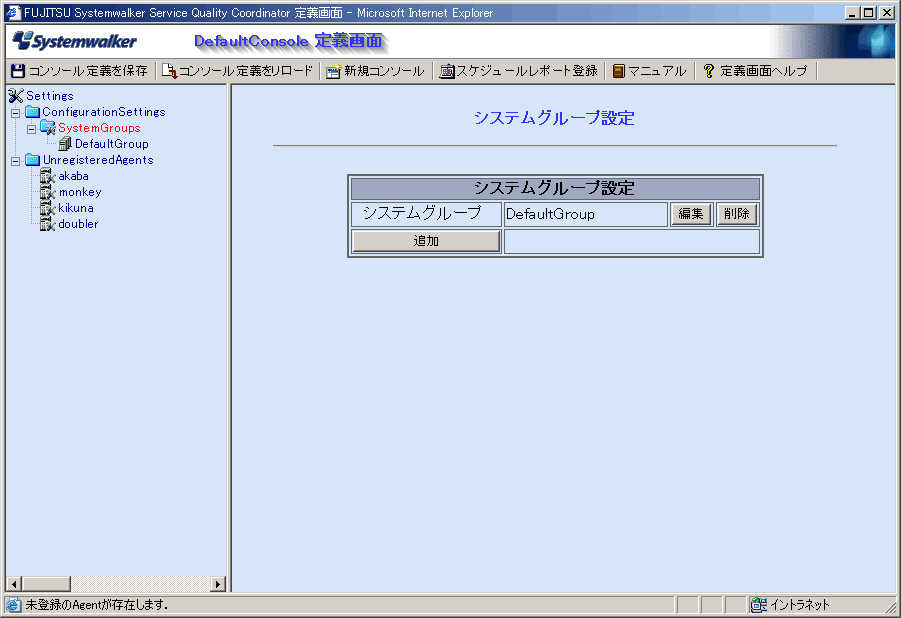Open the manual book icon
The width and height of the screenshot is (901, 618).
(x=619, y=71)
